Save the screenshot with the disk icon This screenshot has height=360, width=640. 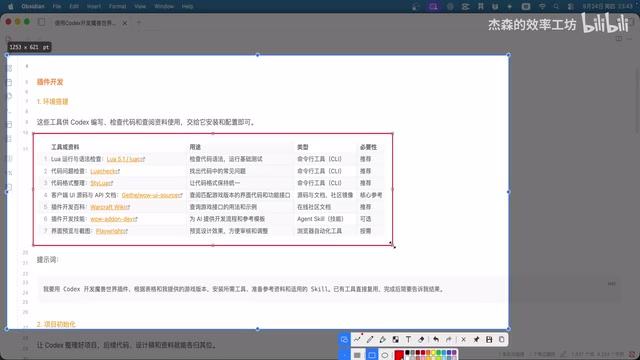[x=489, y=340]
